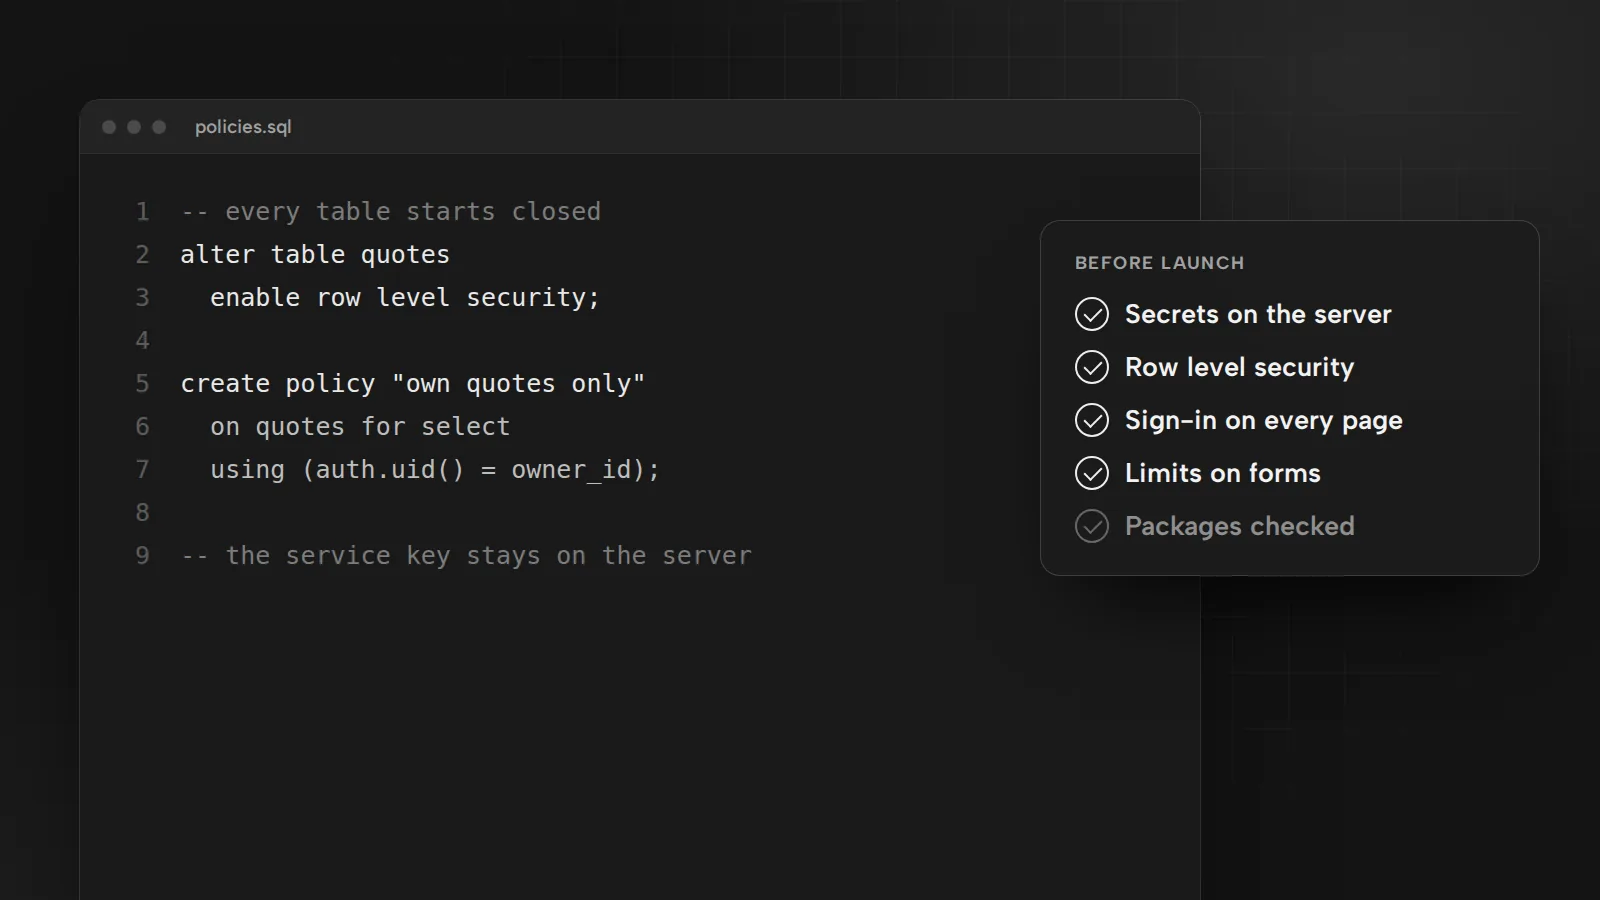Click the 'create policy "own quotes only"' line

click(413, 384)
